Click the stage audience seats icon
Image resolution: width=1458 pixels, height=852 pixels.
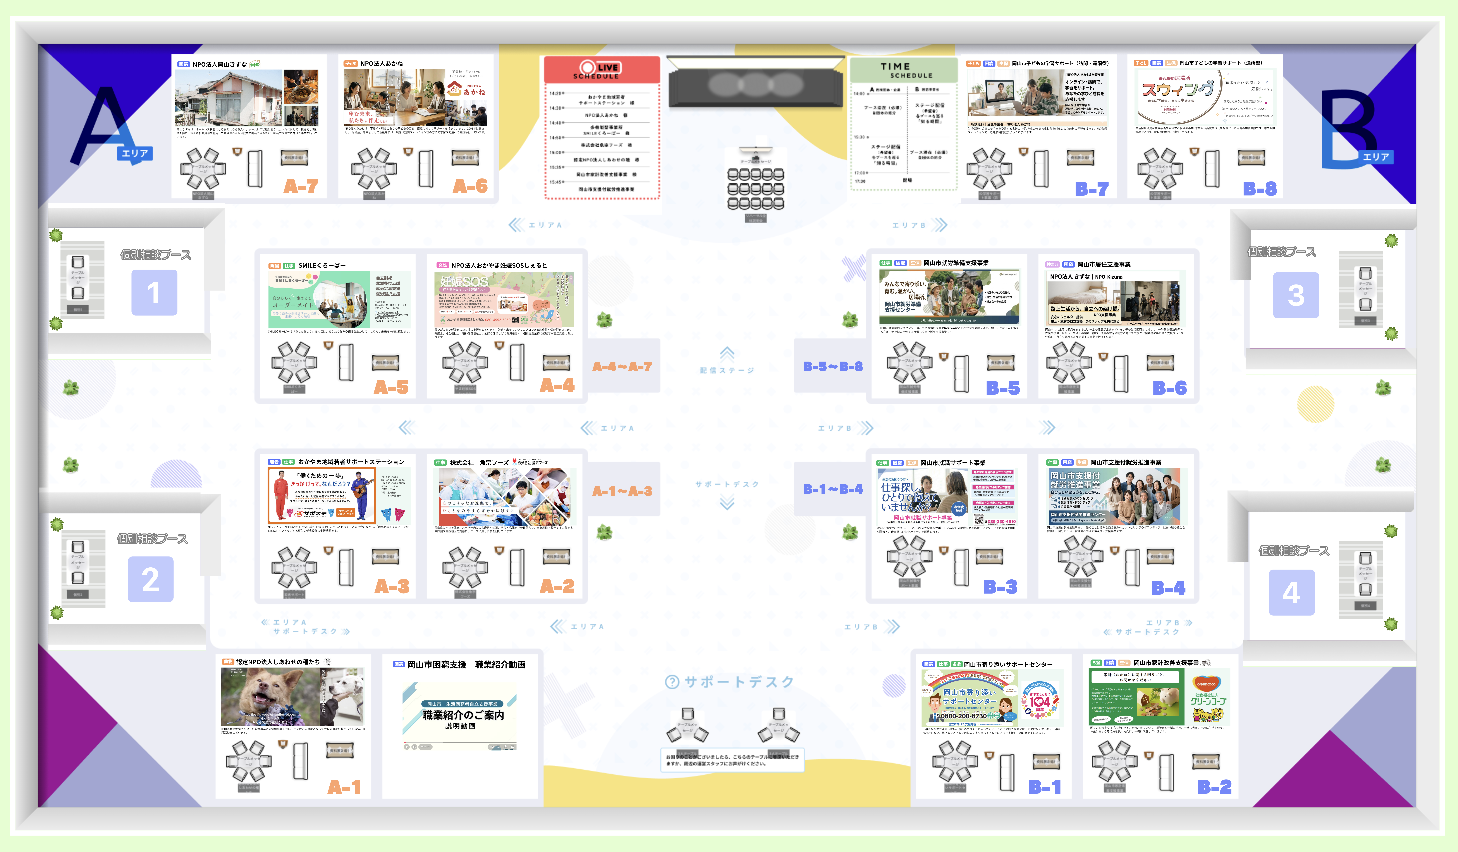tap(755, 189)
